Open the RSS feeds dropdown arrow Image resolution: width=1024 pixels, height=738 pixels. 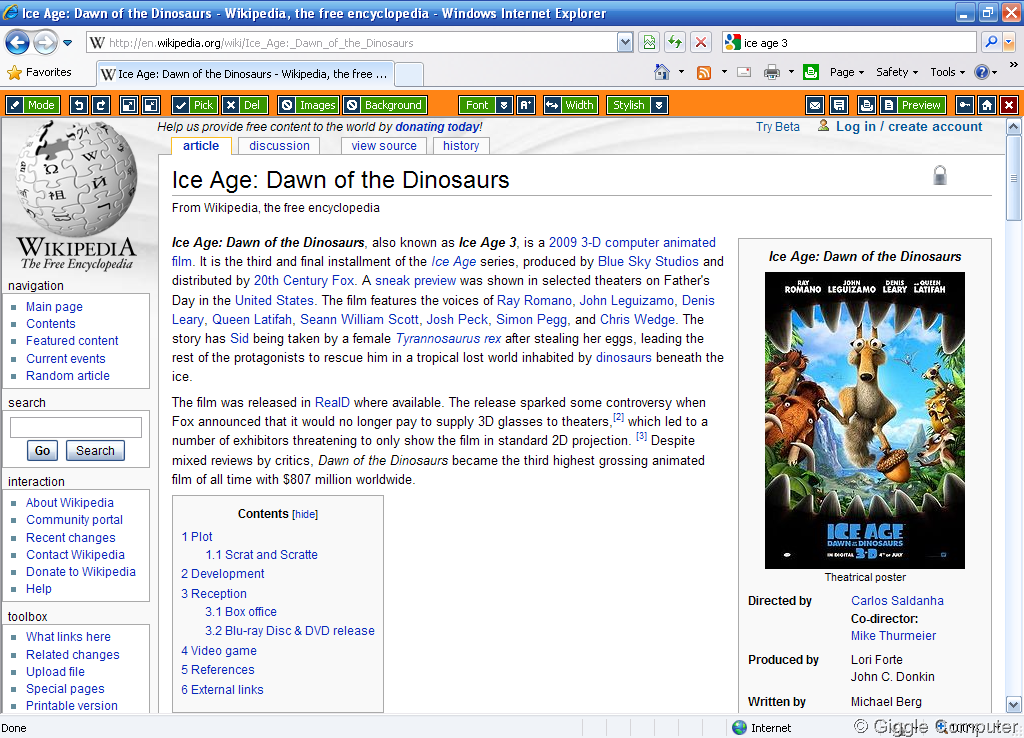point(724,72)
